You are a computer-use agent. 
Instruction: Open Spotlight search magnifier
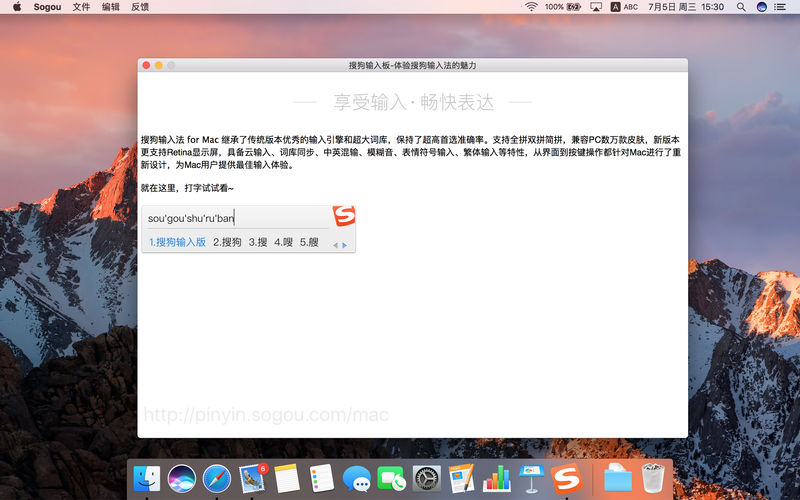pos(741,7)
